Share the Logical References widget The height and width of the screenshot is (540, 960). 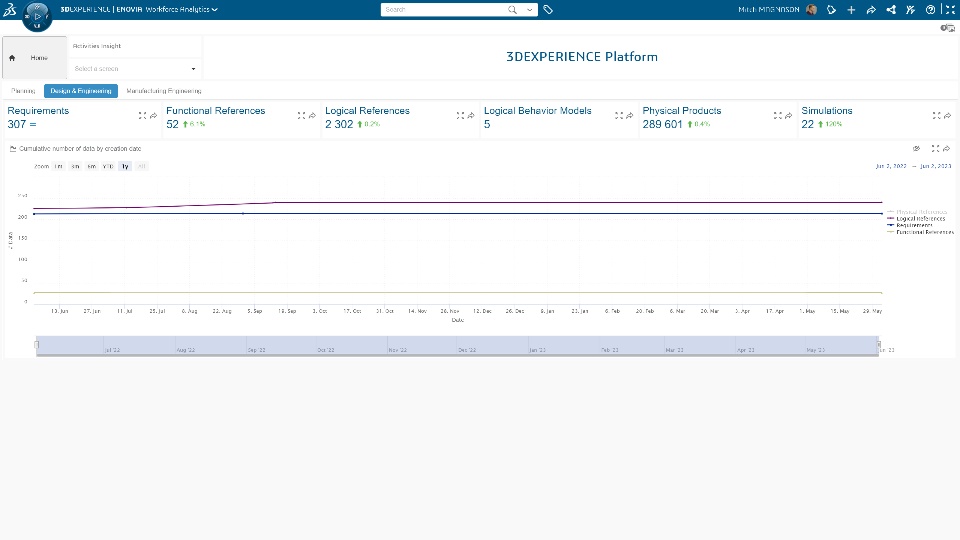click(x=471, y=115)
